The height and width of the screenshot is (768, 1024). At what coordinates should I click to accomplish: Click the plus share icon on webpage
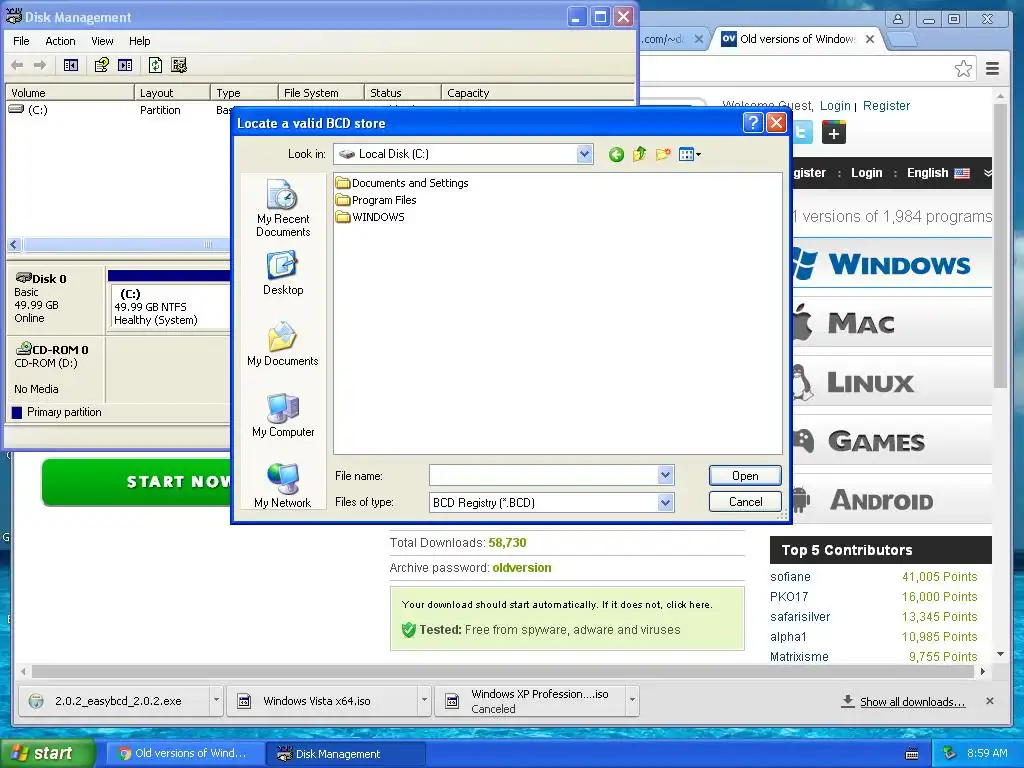tap(833, 133)
